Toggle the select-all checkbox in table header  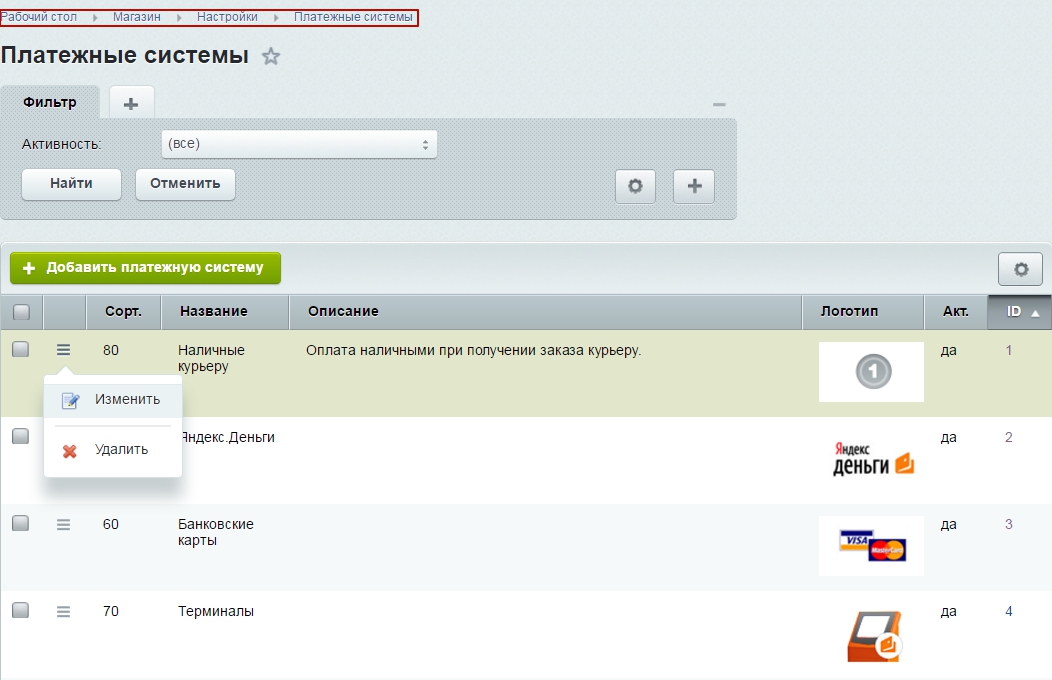[21, 312]
